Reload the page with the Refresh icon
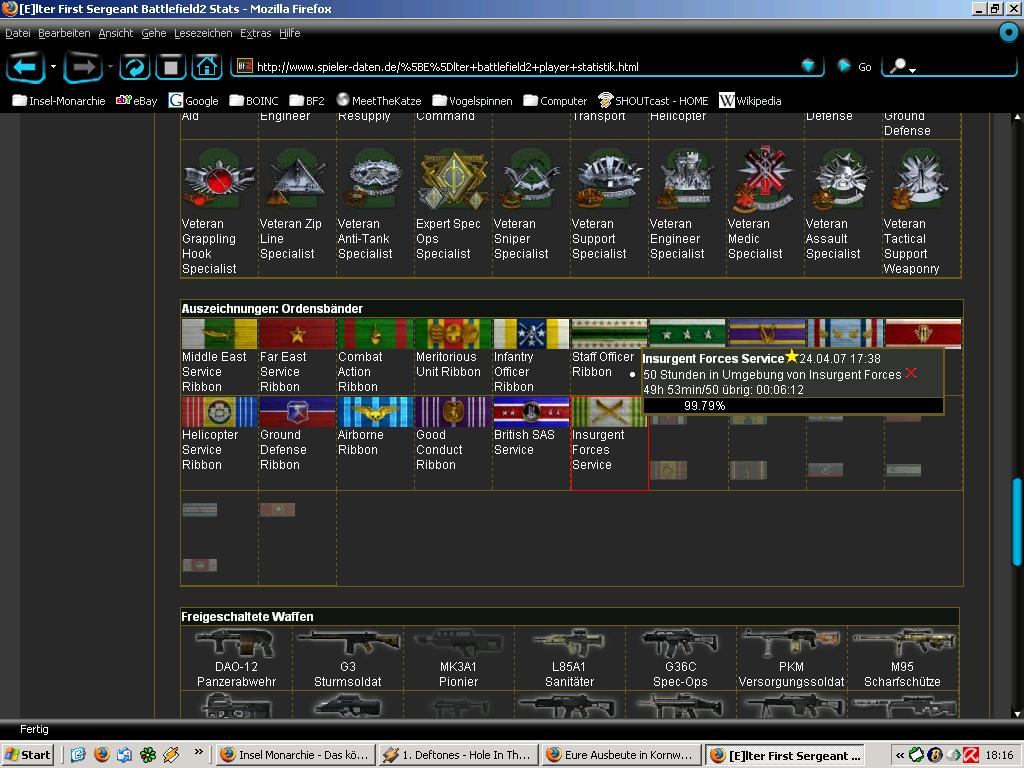Image resolution: width=1024 pixels, height=768 pixels. click(135, 67)
